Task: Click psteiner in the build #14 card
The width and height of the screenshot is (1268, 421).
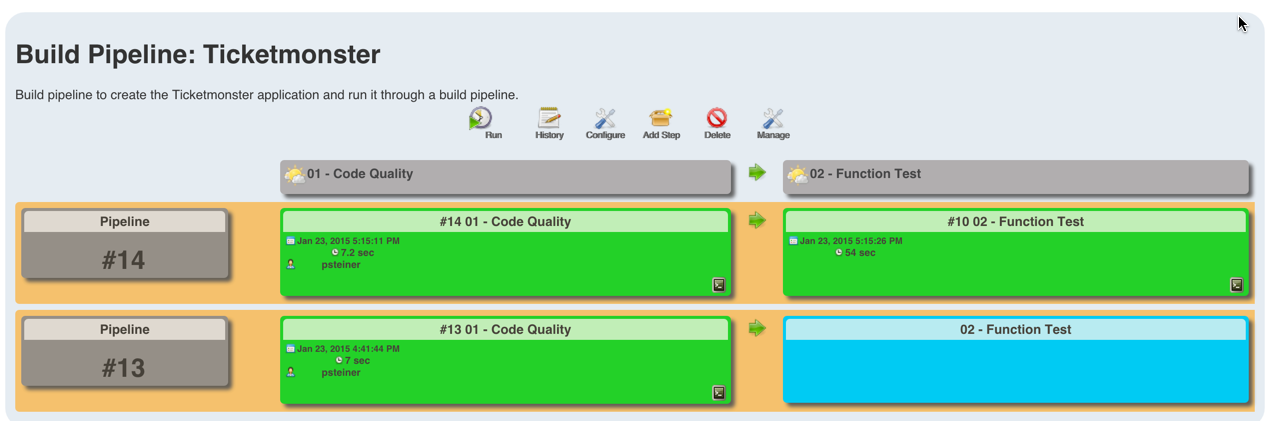Action: tap(341, 265)
